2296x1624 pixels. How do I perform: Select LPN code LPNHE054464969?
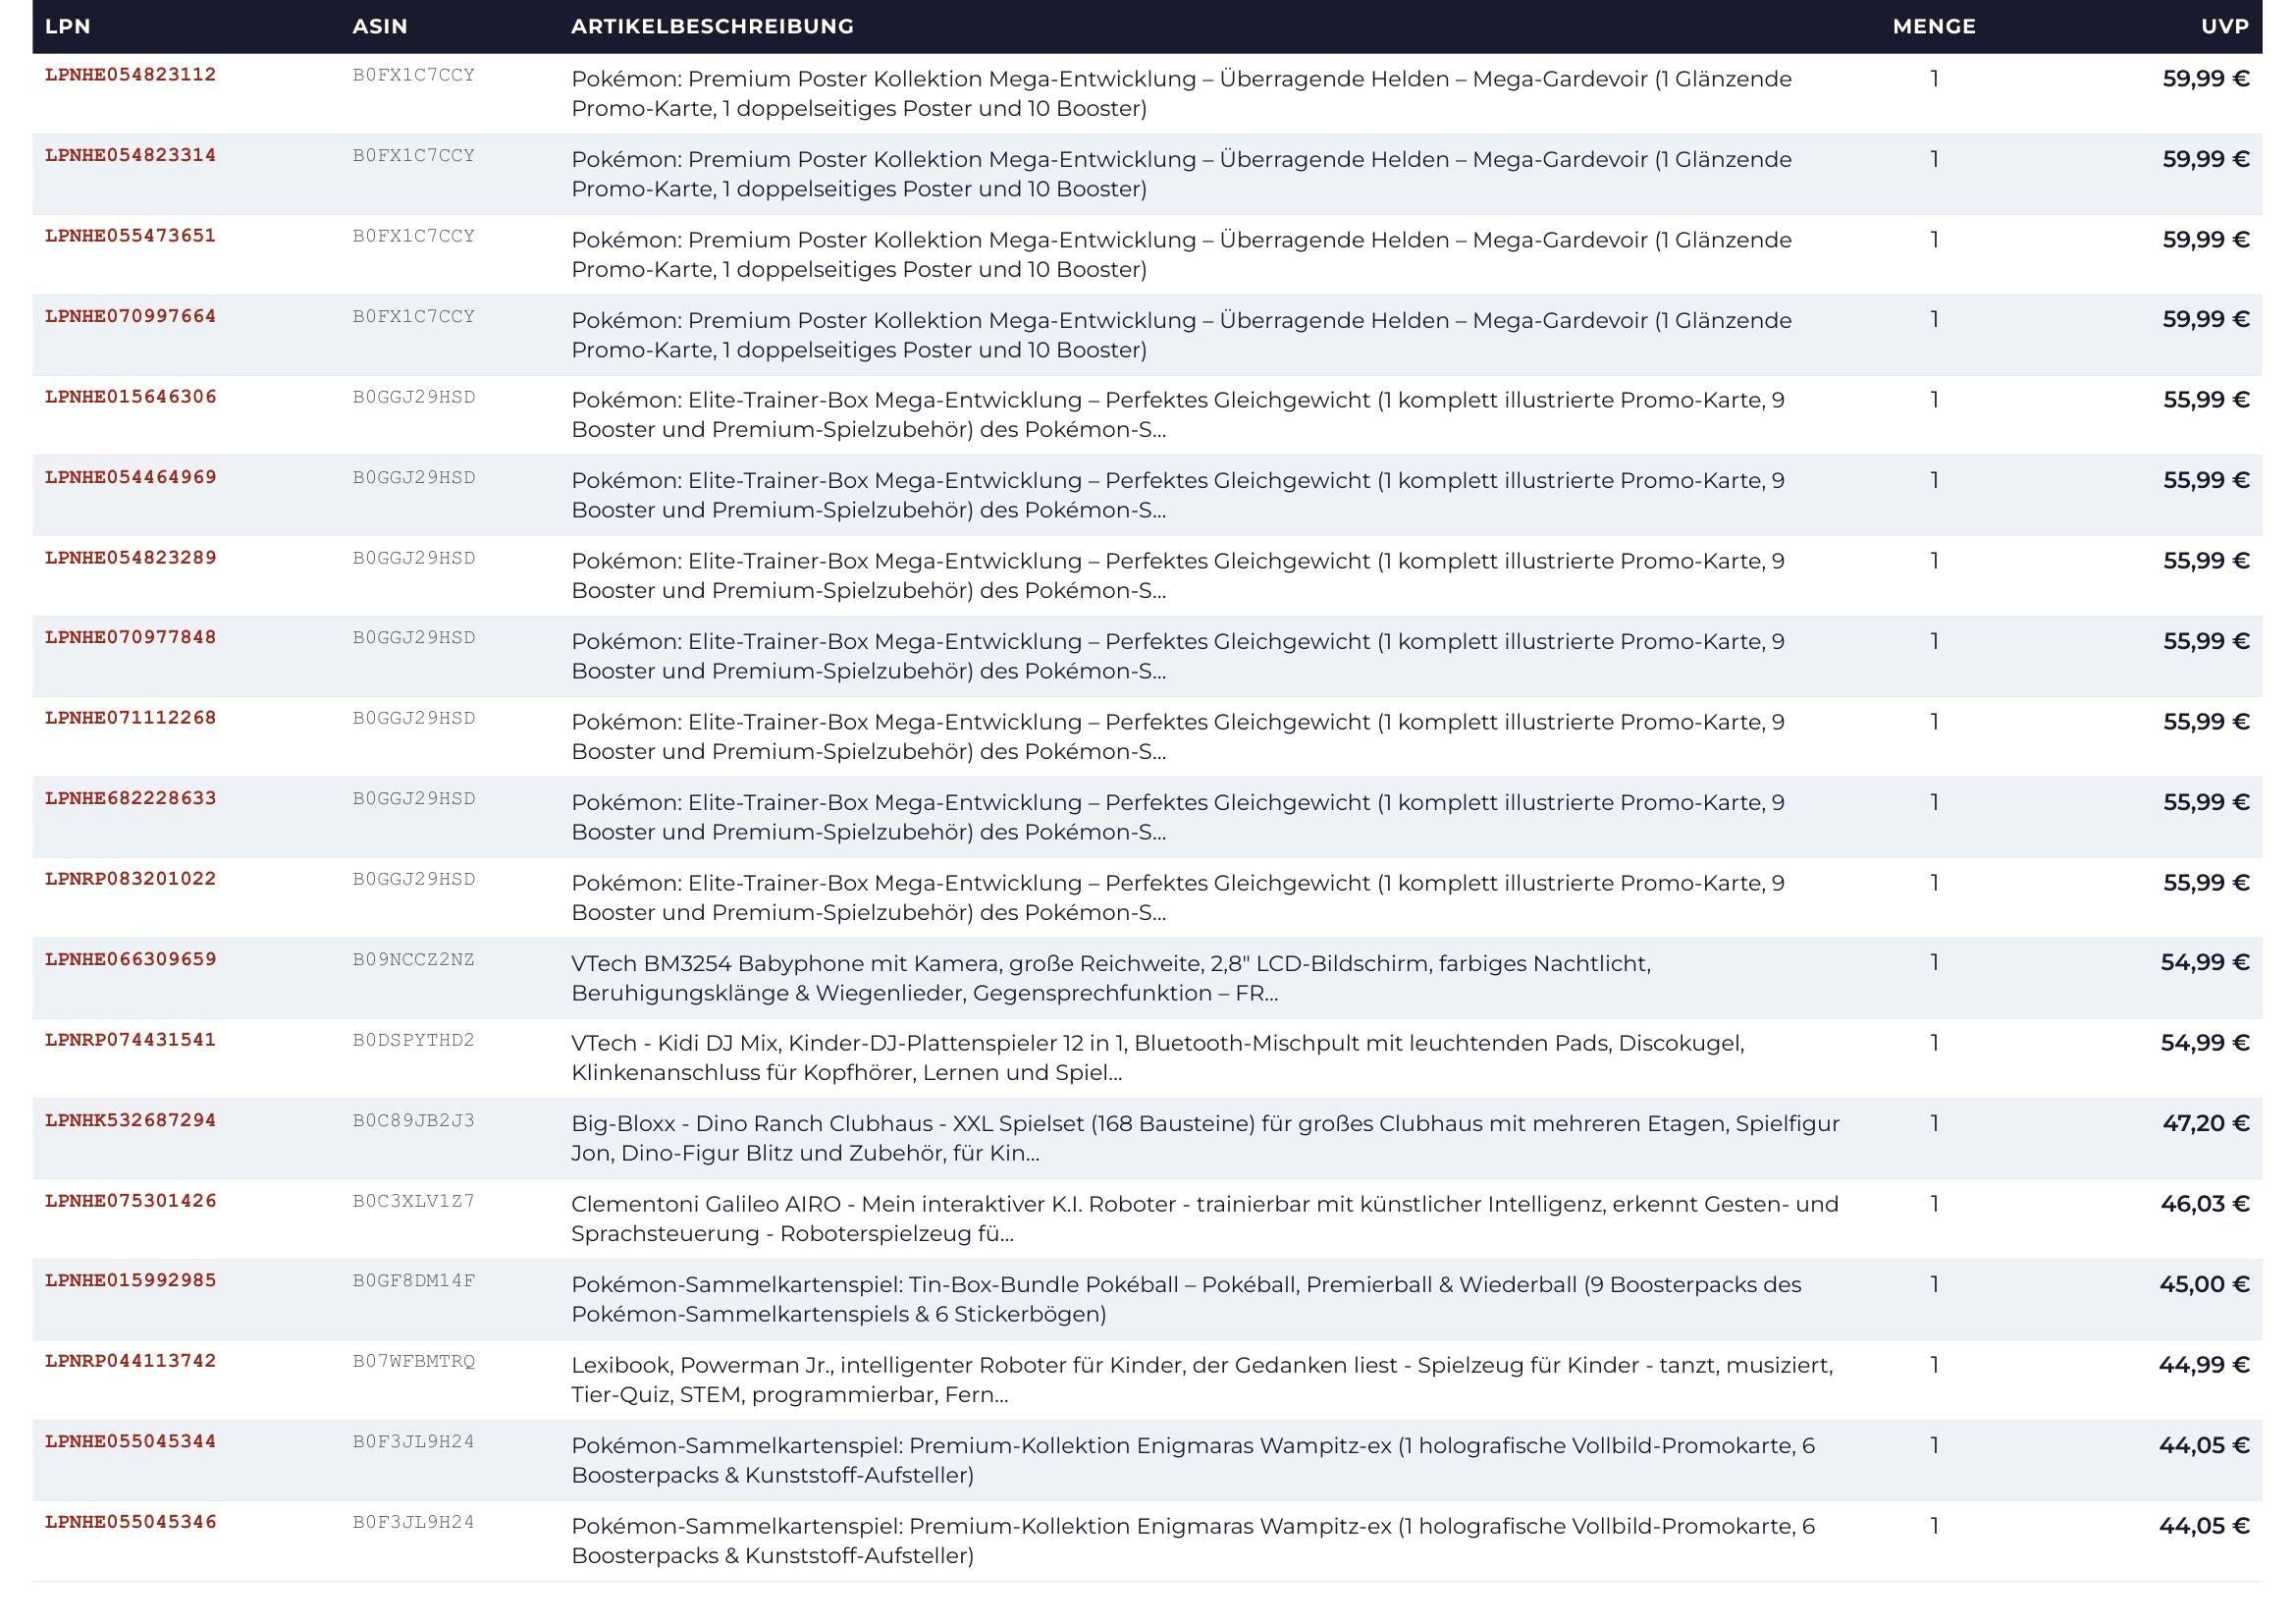coord(130,477)
